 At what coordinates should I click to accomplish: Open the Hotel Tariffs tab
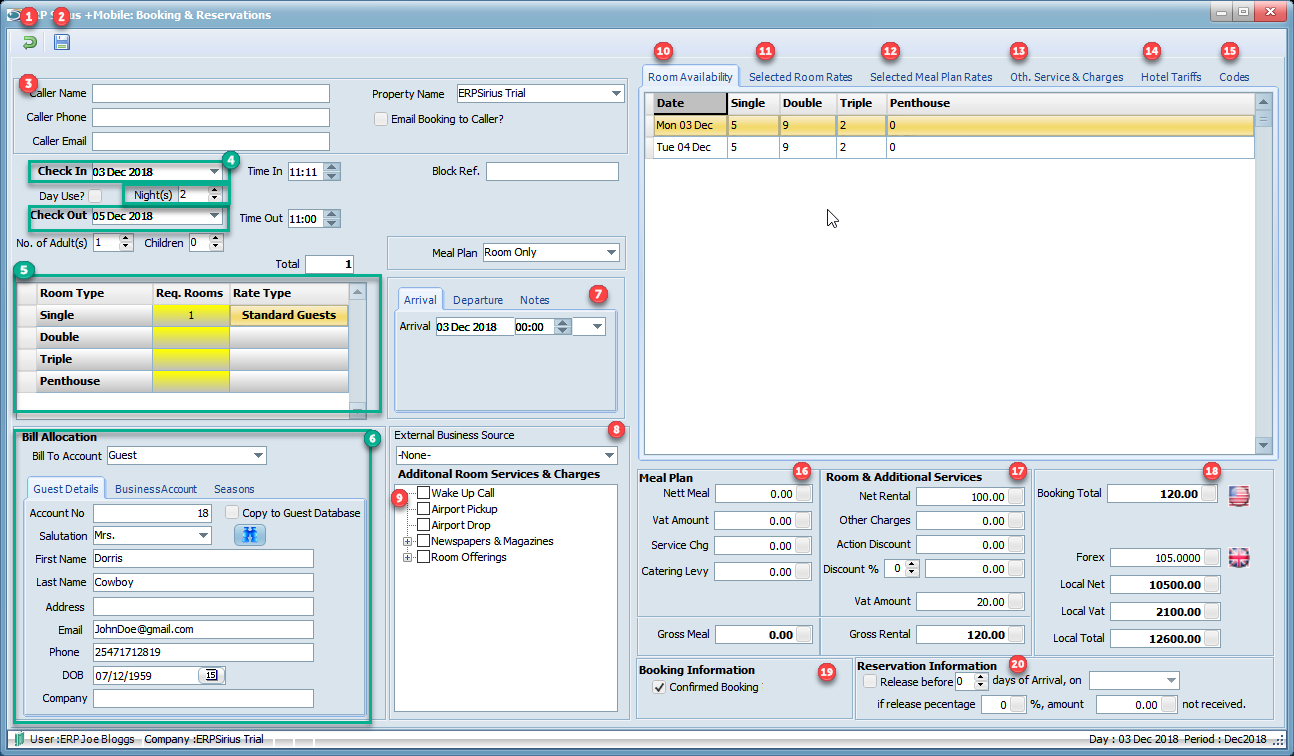[1171, 77]
